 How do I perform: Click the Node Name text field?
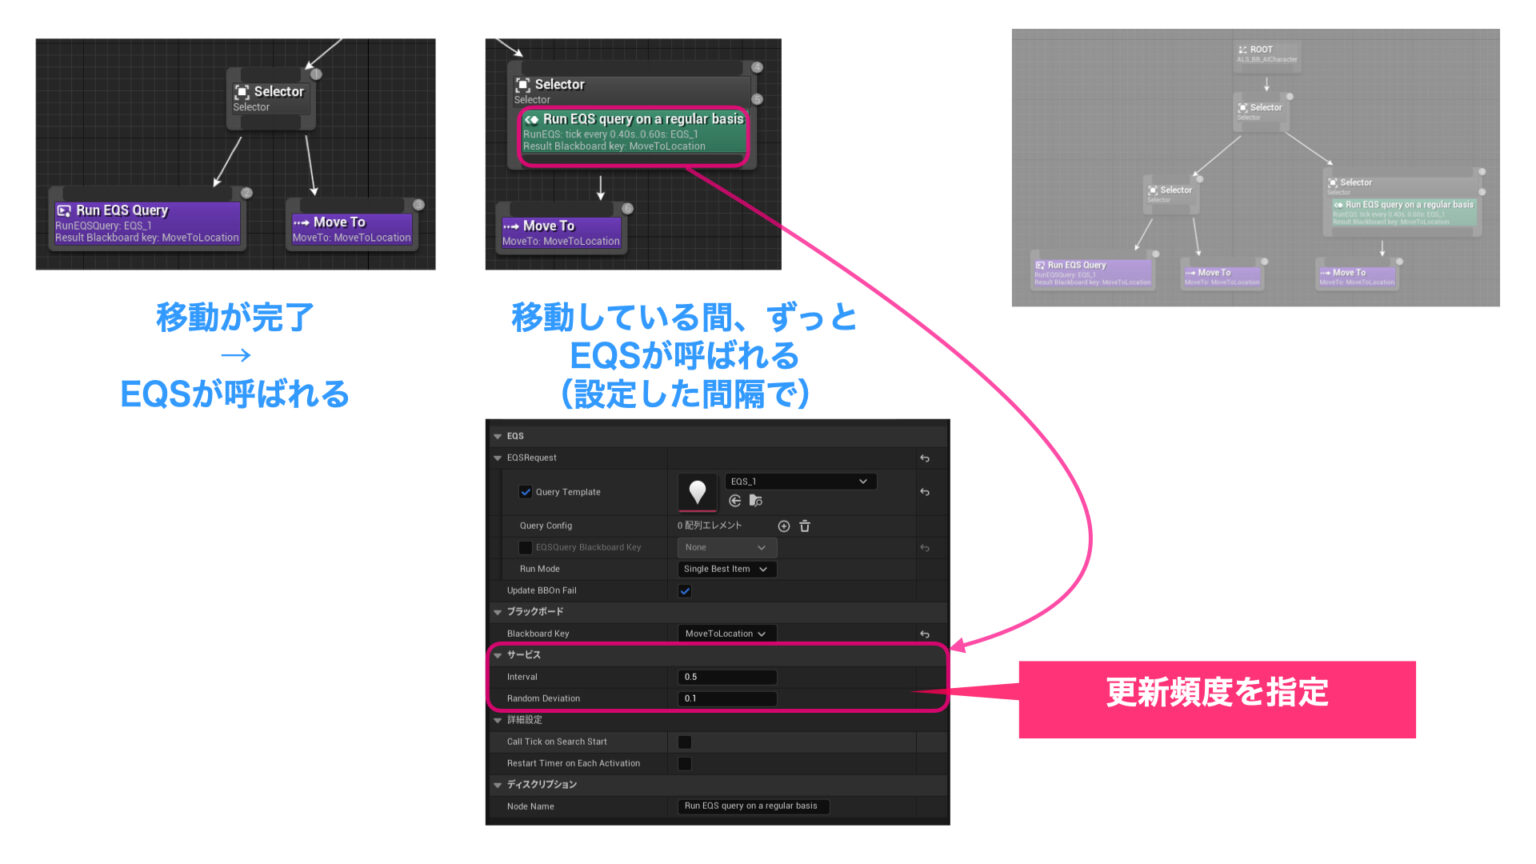[752, 806]
